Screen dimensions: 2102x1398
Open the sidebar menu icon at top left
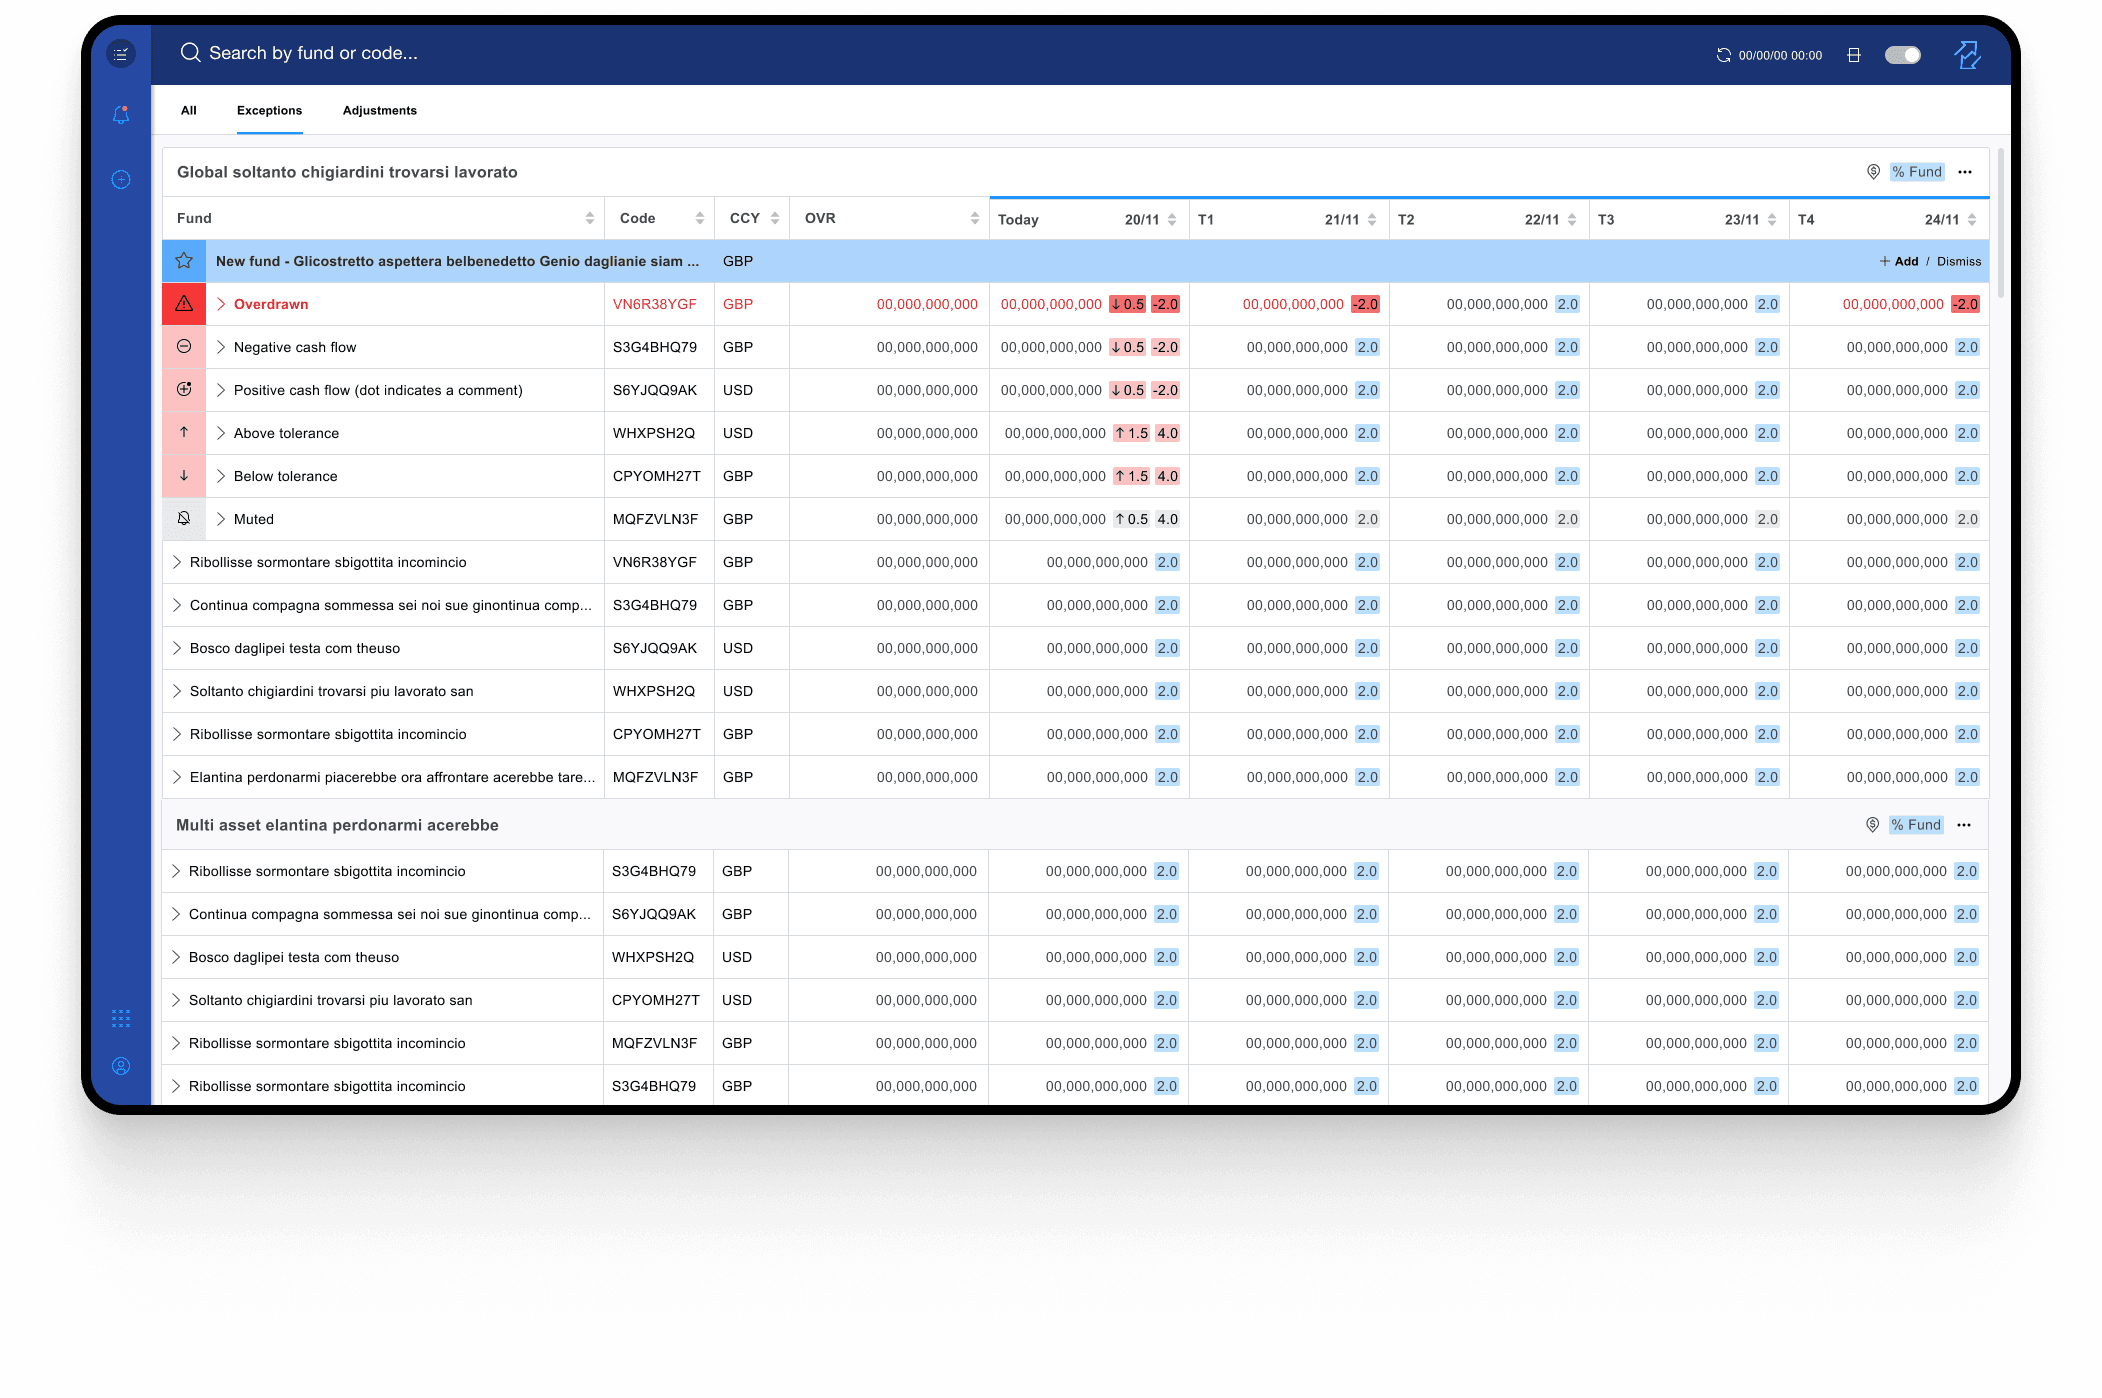click(x=121, y=54)
